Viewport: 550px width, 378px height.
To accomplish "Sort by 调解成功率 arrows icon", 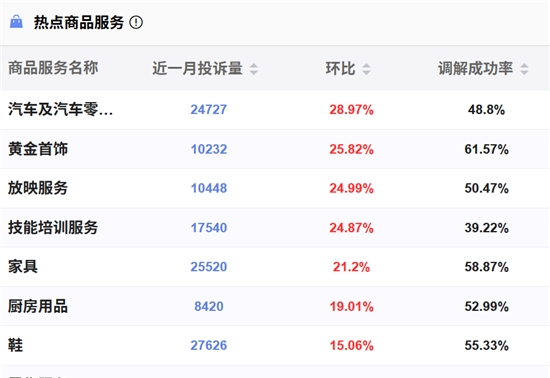I will (x=524, y=69).
